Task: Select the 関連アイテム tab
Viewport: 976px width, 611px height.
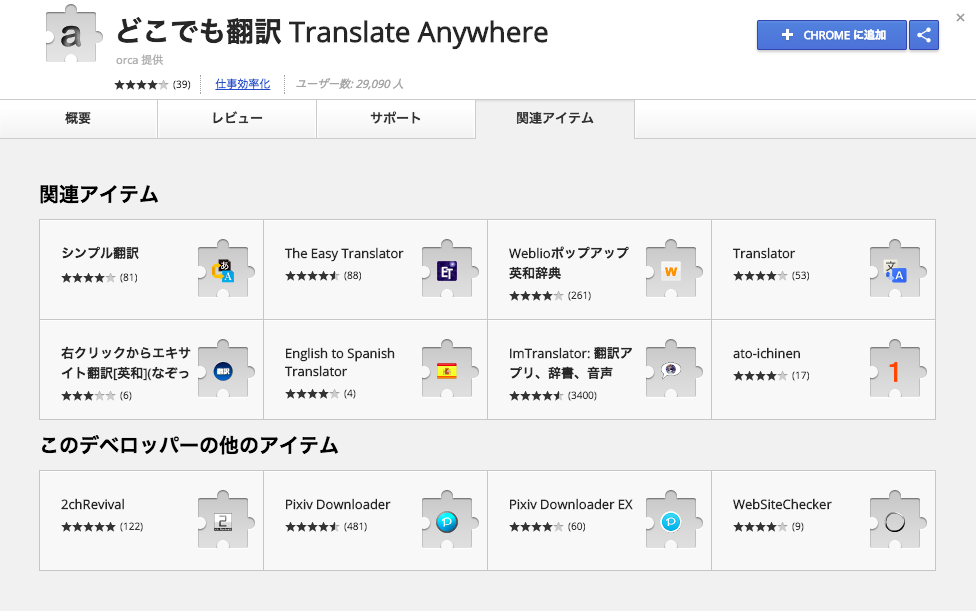Action: tap(555, 118)
